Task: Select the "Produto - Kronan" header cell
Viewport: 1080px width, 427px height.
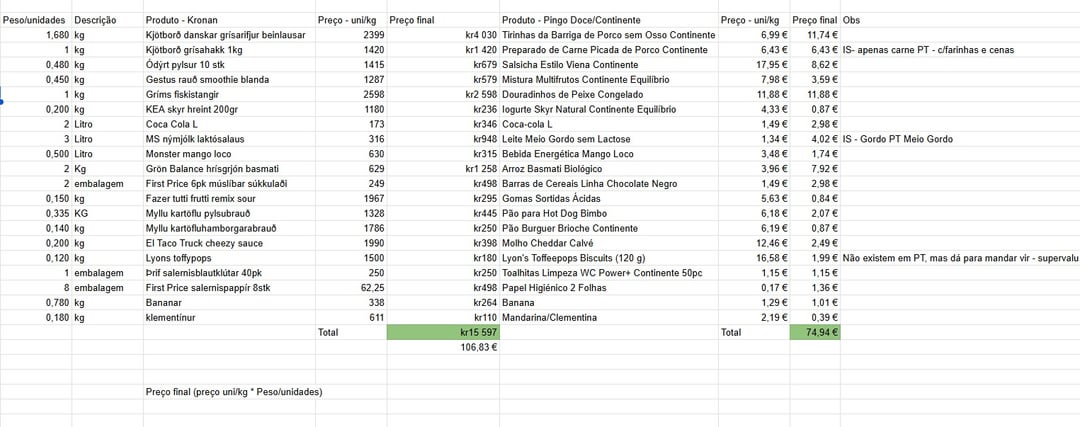Action: pos(181,20)
